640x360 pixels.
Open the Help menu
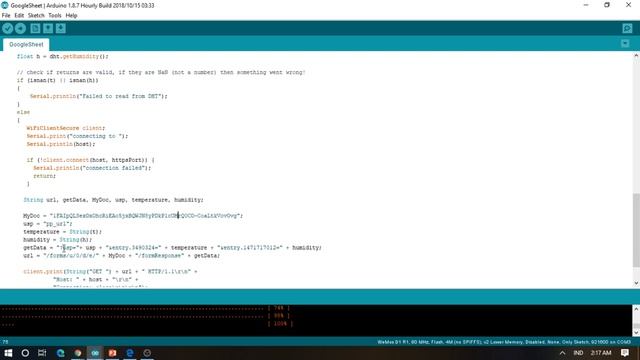(x=71, y=16)
